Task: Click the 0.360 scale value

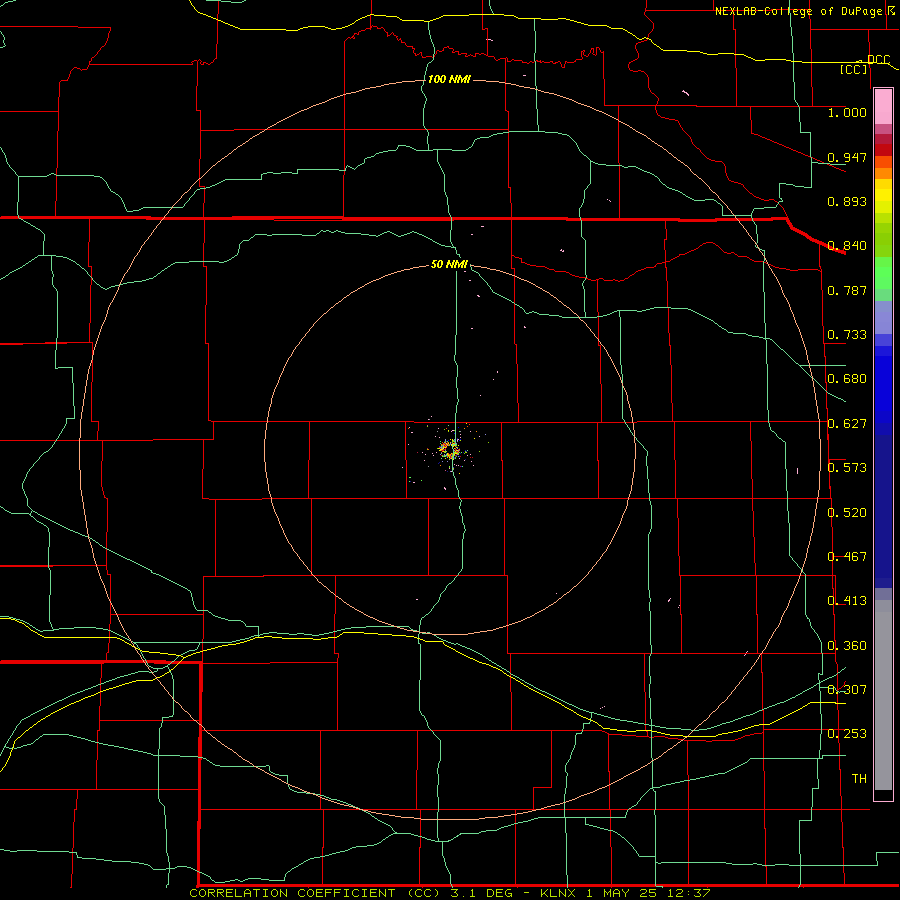Action: tap(847, 646)
